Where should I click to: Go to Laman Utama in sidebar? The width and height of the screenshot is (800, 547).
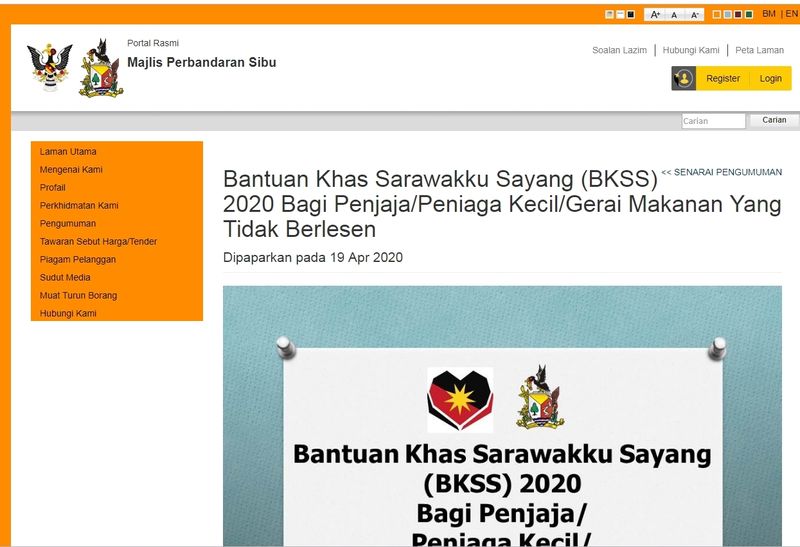[68, 152]
